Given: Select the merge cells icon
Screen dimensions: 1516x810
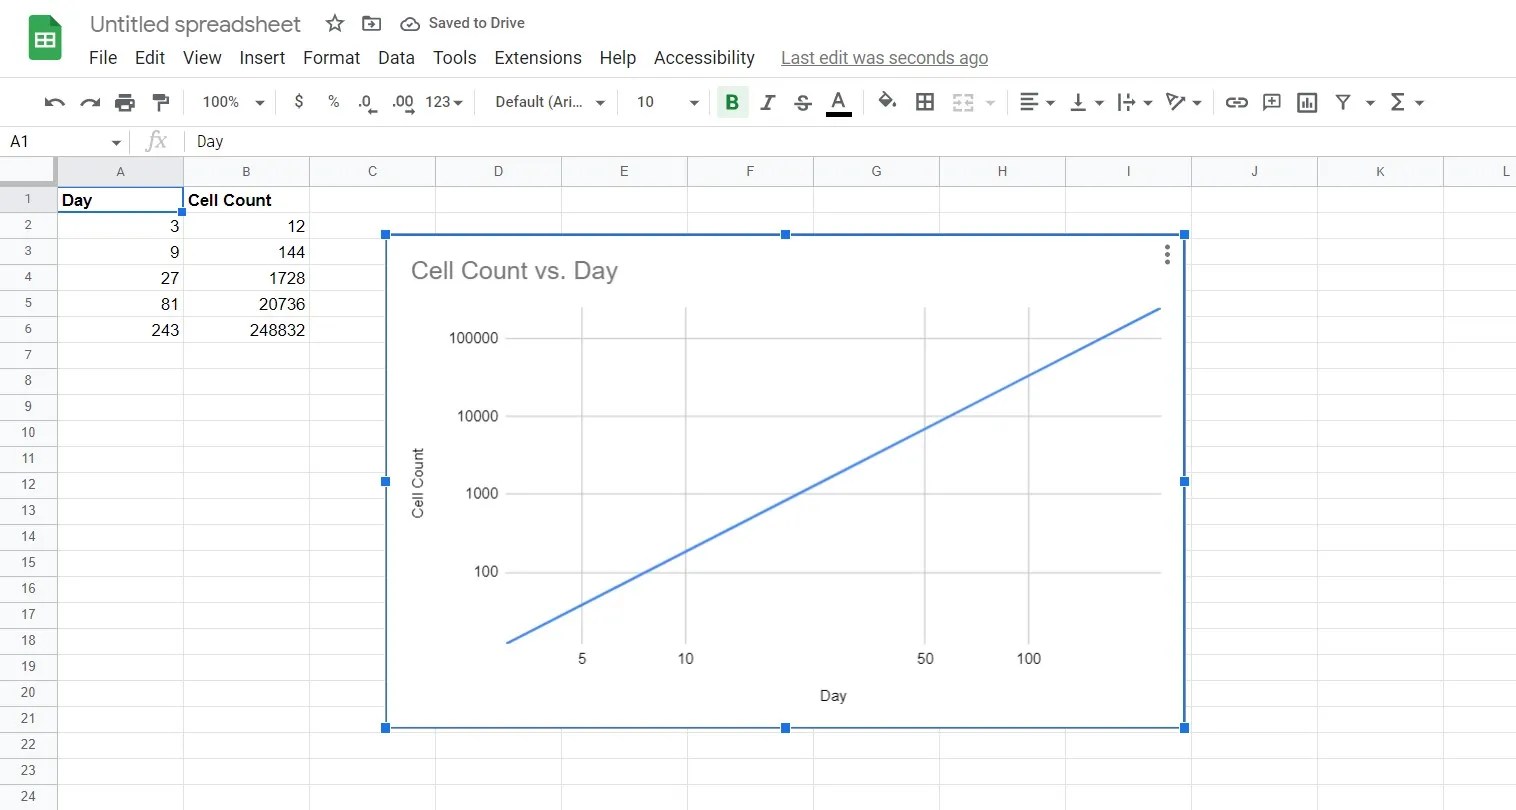Looking at the screenshot, I should click(963, 102).
